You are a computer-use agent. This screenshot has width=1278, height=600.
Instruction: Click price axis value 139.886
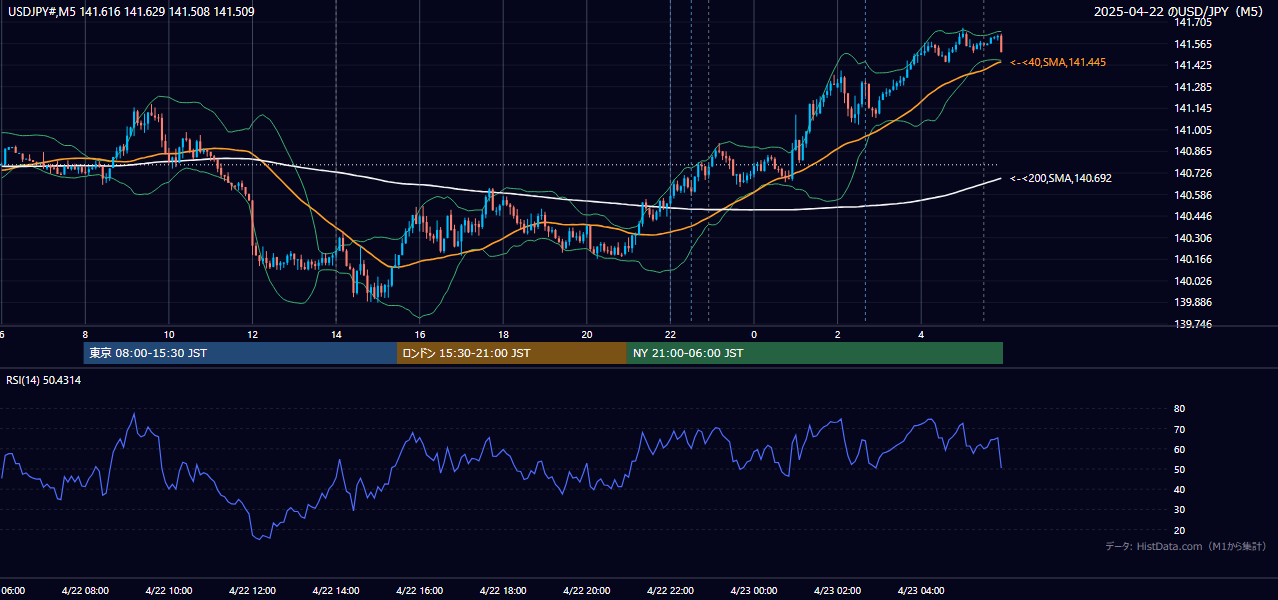pyautogui.click(x=1192, y=302)
